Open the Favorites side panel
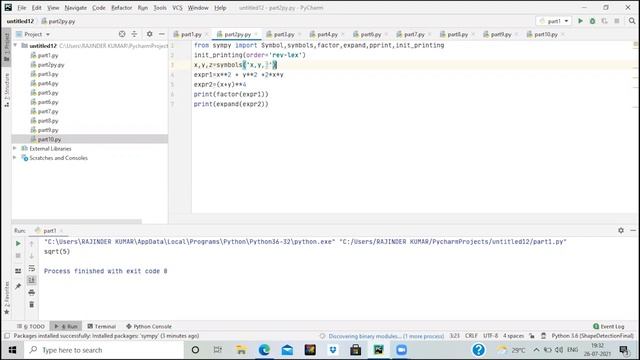640x360 pixels. pyautogui.click(x=7, y=298)
